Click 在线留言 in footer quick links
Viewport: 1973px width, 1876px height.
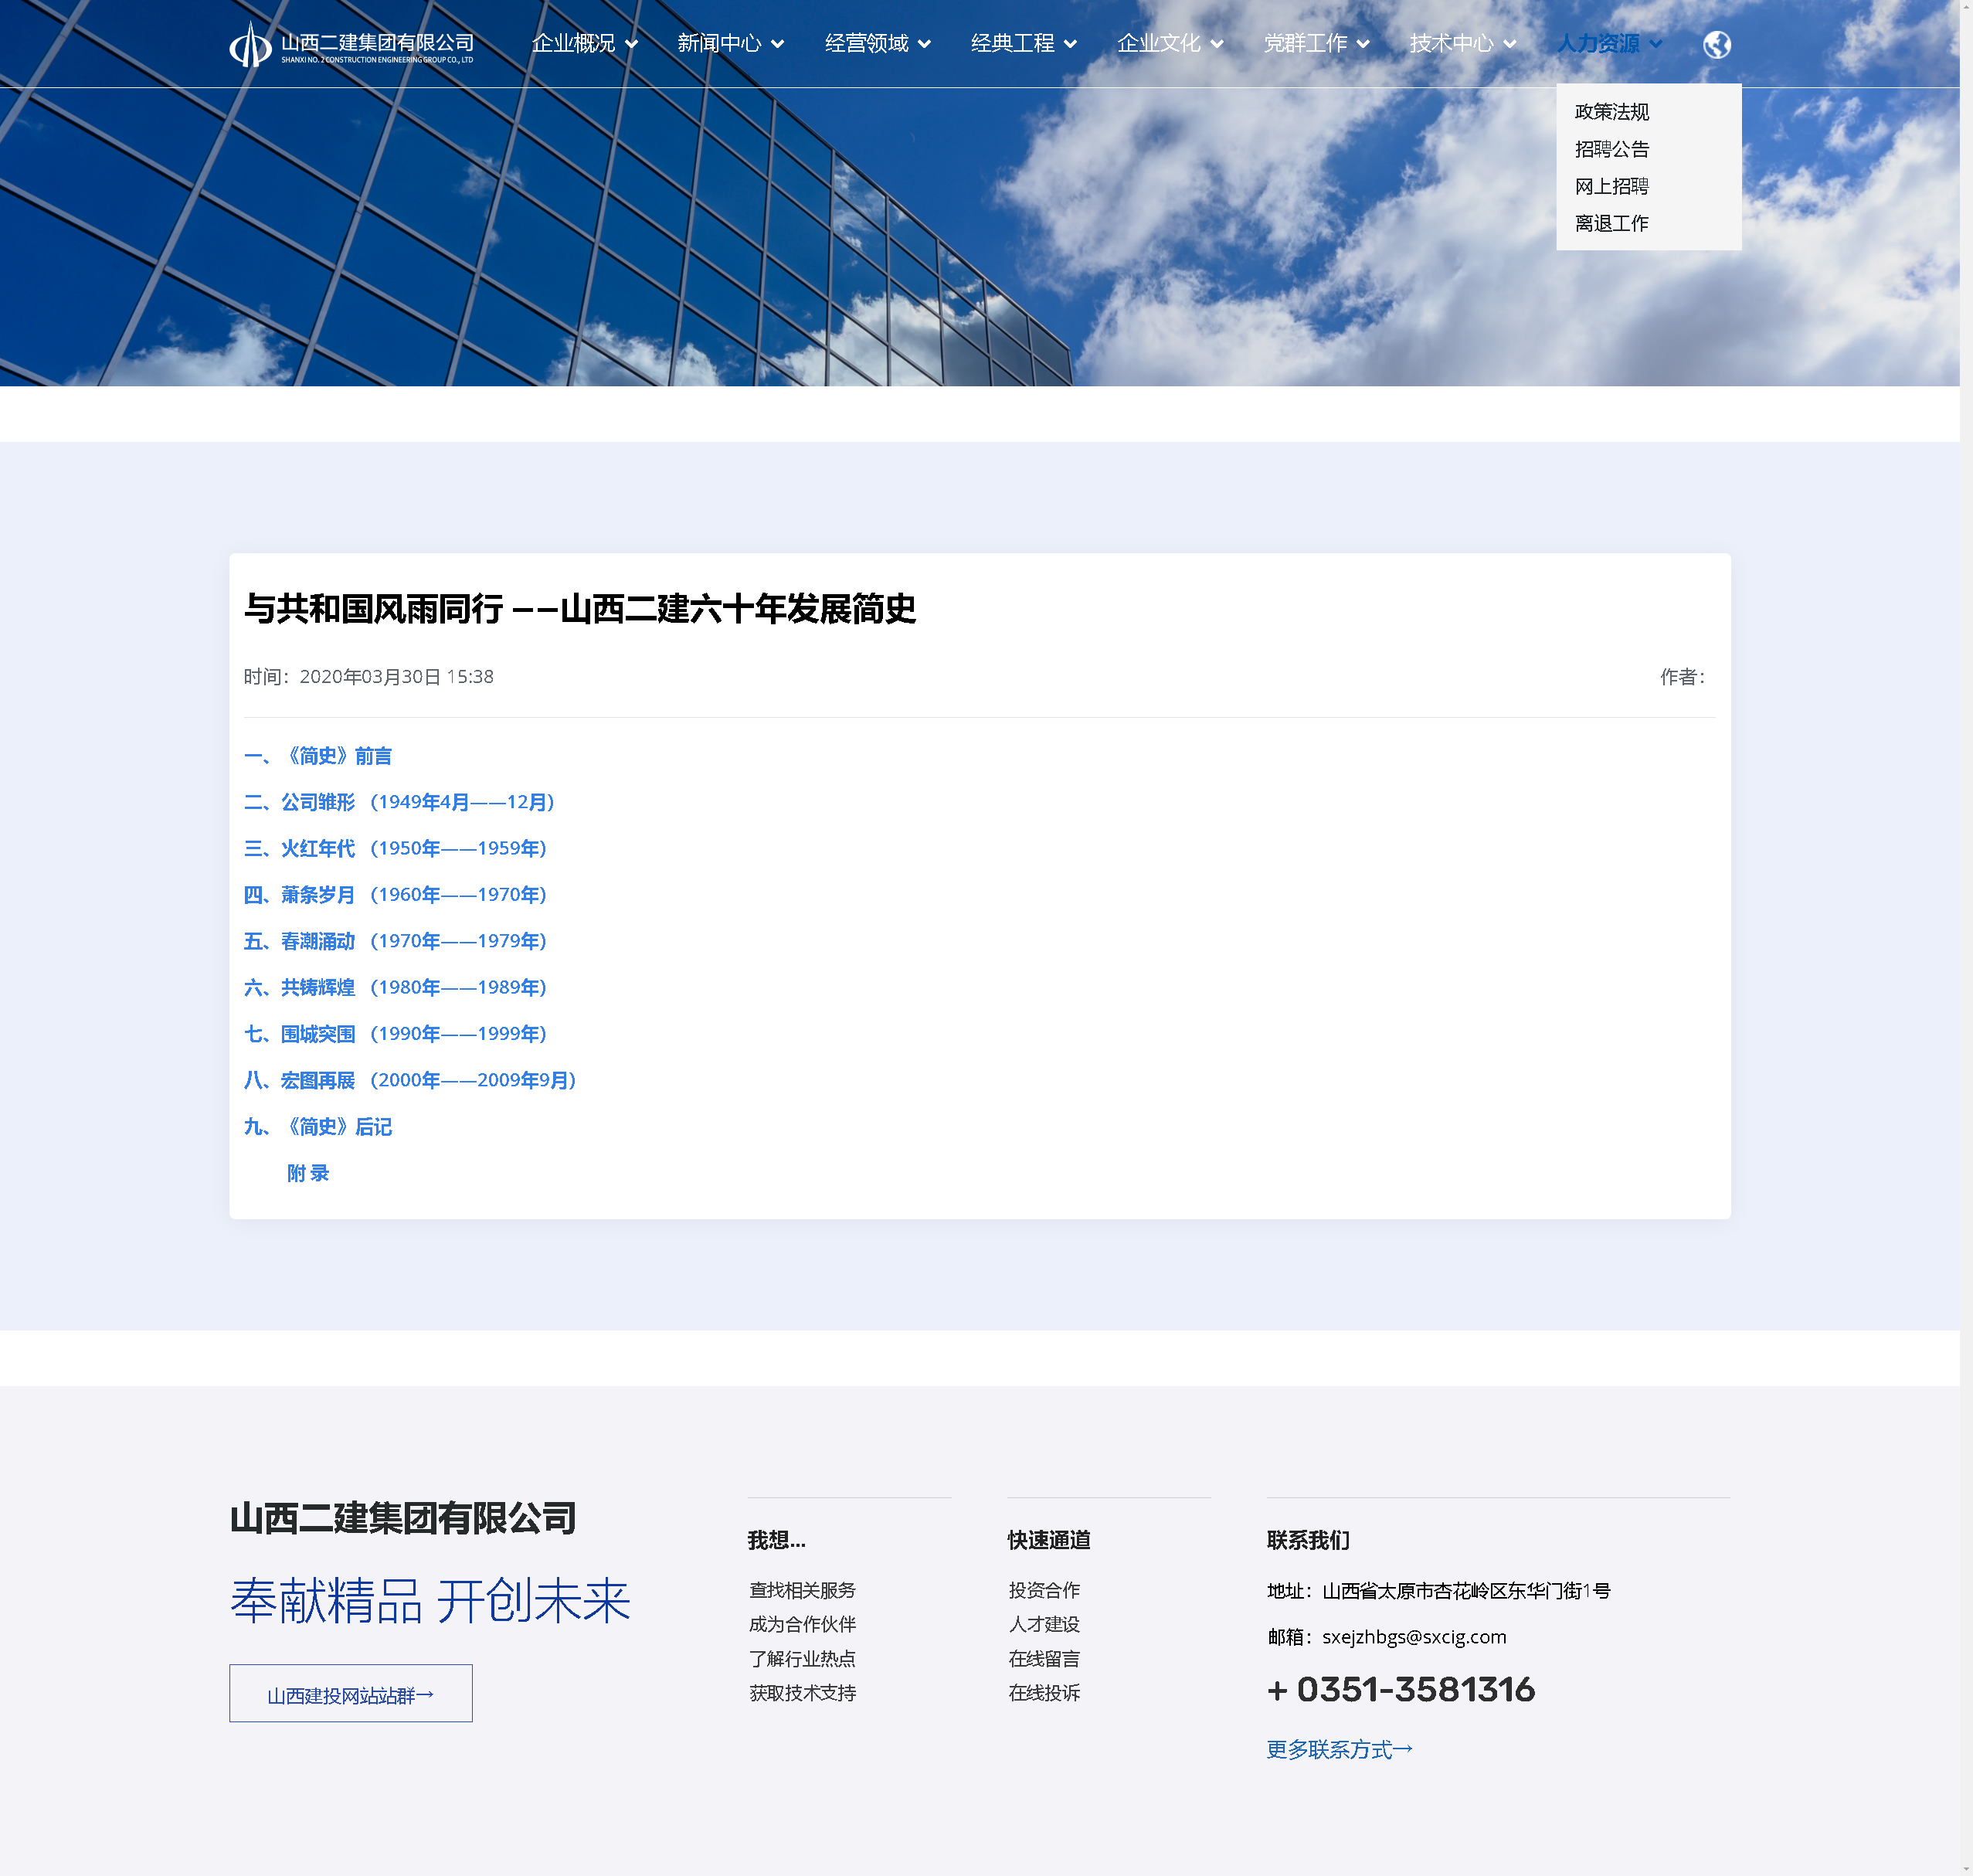(1043, 1659)
